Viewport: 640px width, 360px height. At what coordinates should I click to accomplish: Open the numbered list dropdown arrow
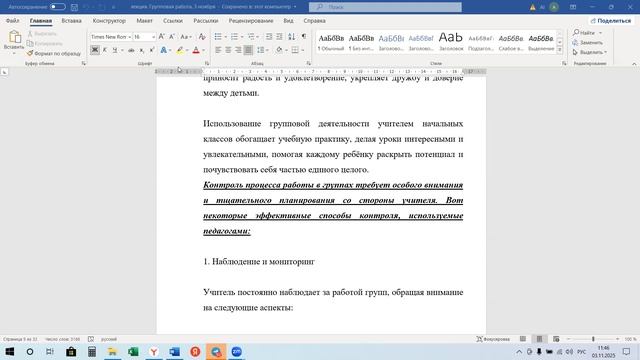(242, 37)
